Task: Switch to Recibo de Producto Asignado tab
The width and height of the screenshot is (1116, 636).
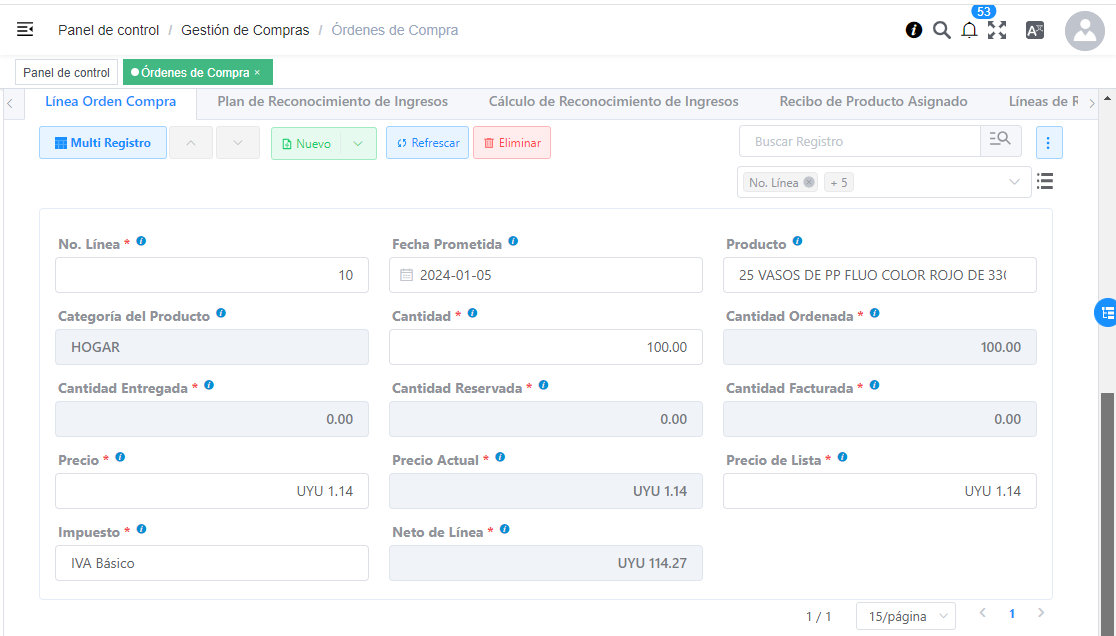Action: [x=873, y=102]
